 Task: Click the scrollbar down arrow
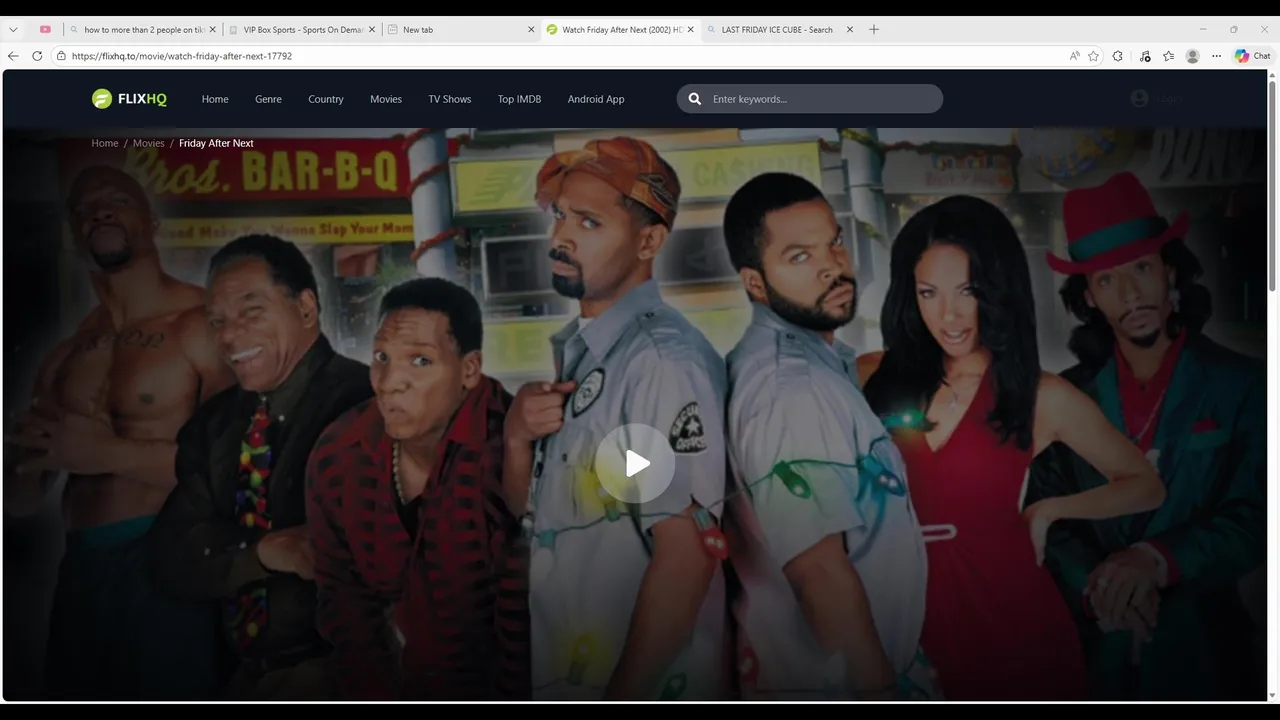[1273, 695]
